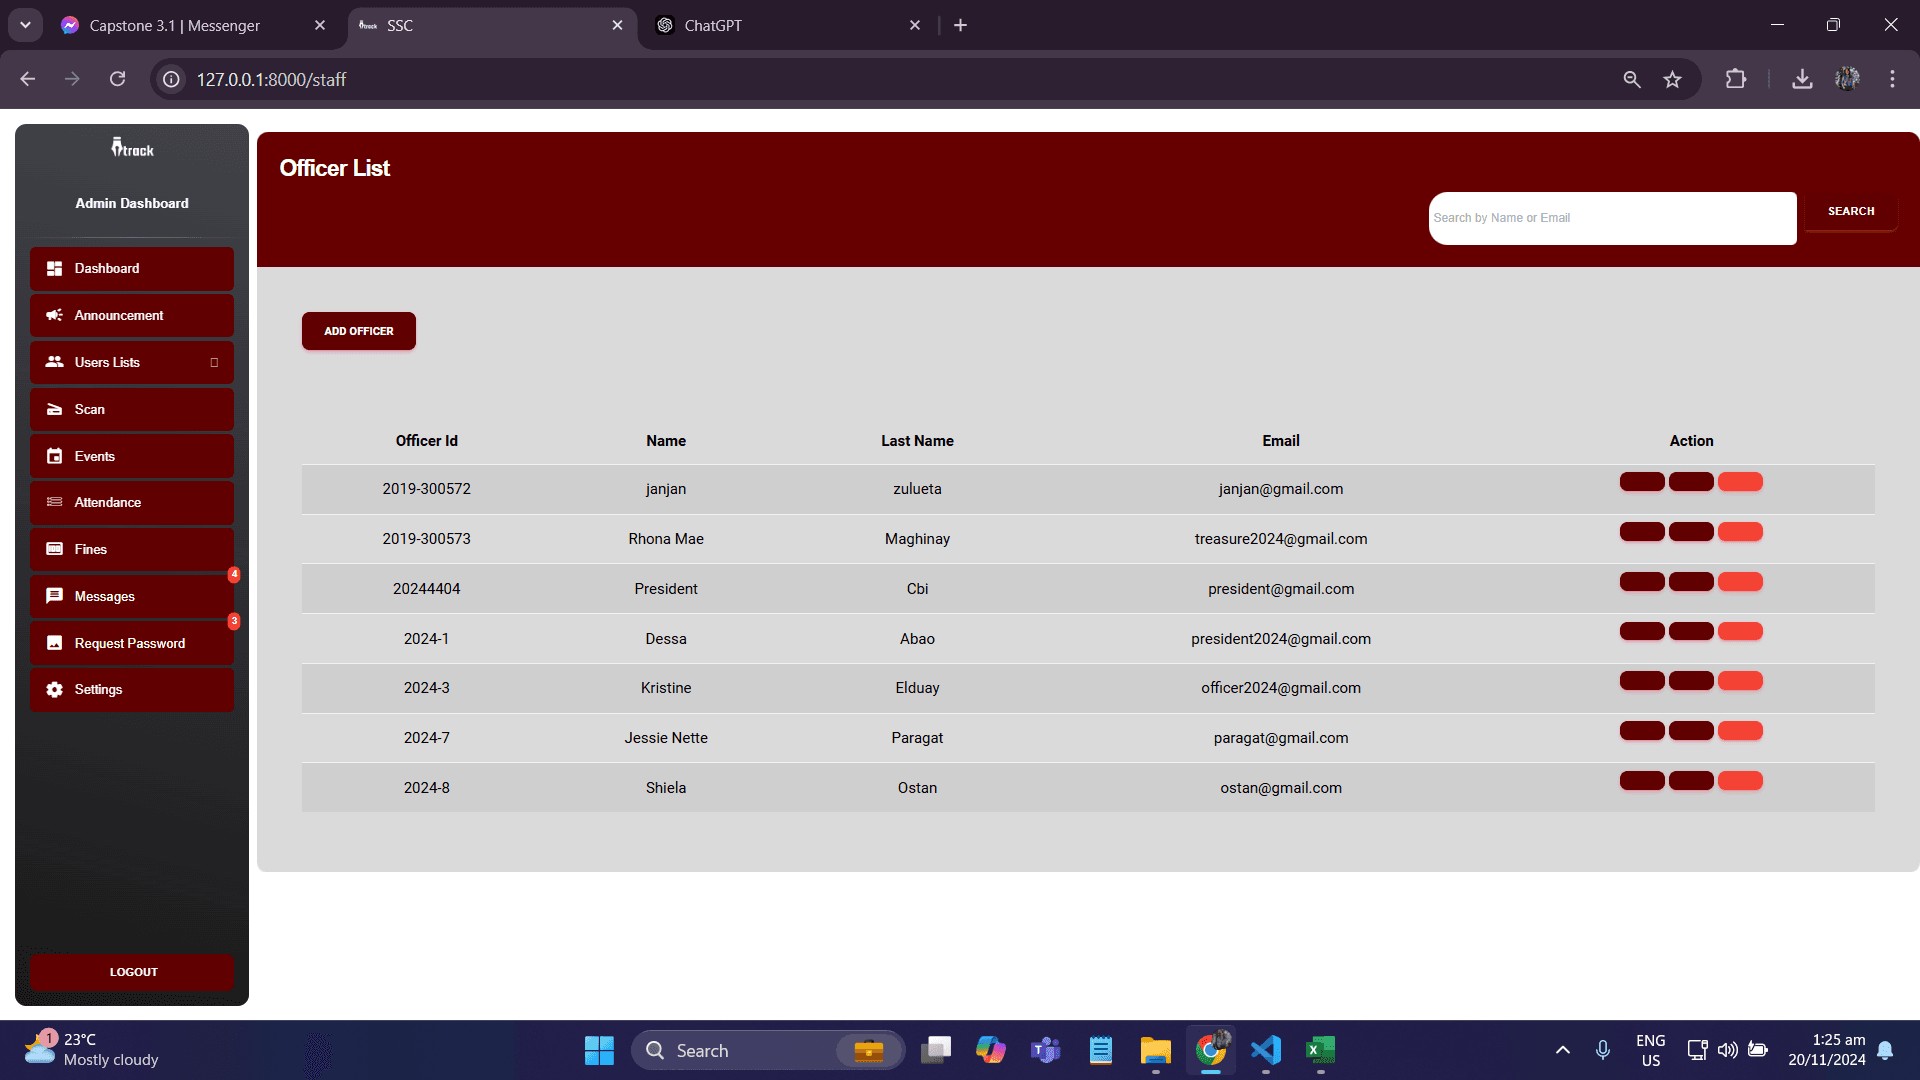Click officer ID 20244404
The height and width of the screenshot is (1080, 1920).
[427, 589]
